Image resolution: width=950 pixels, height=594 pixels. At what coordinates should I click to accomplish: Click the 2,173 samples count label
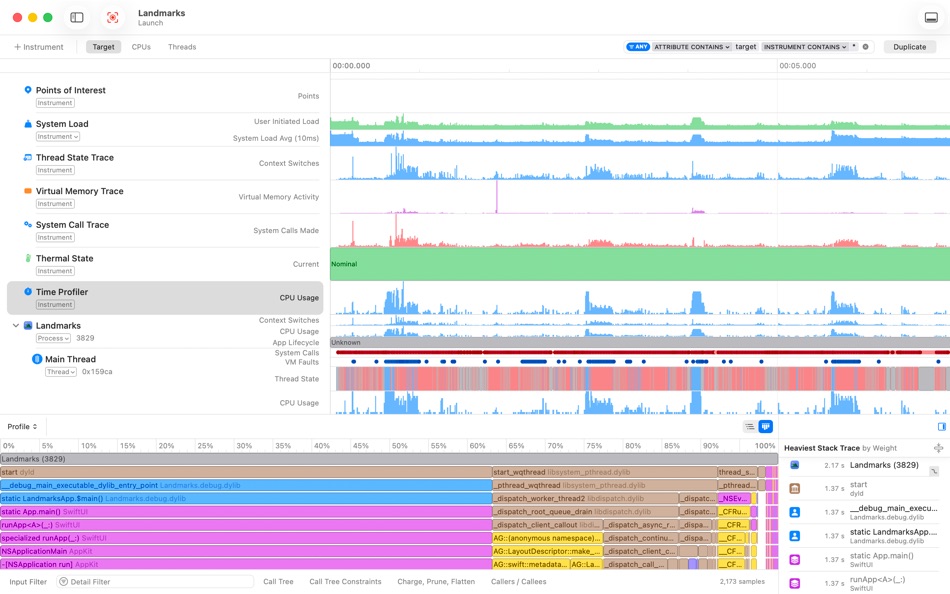[x=742, y=582]
